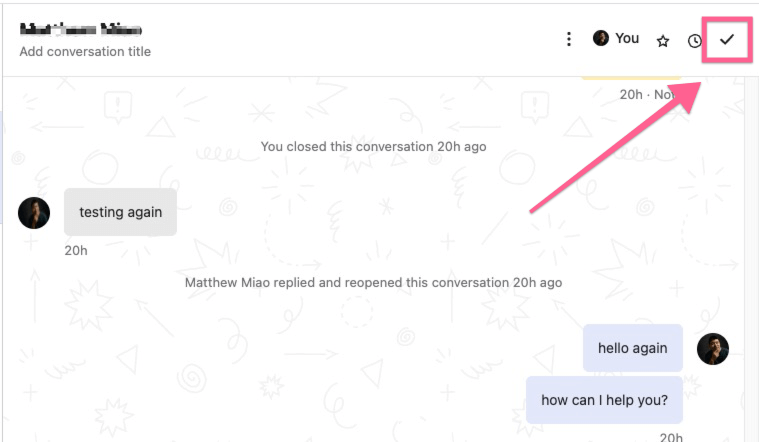Screen dimensions: 759x442
Task: Click the small avatar icon next to 'You'
Action: tap(601, 38)
